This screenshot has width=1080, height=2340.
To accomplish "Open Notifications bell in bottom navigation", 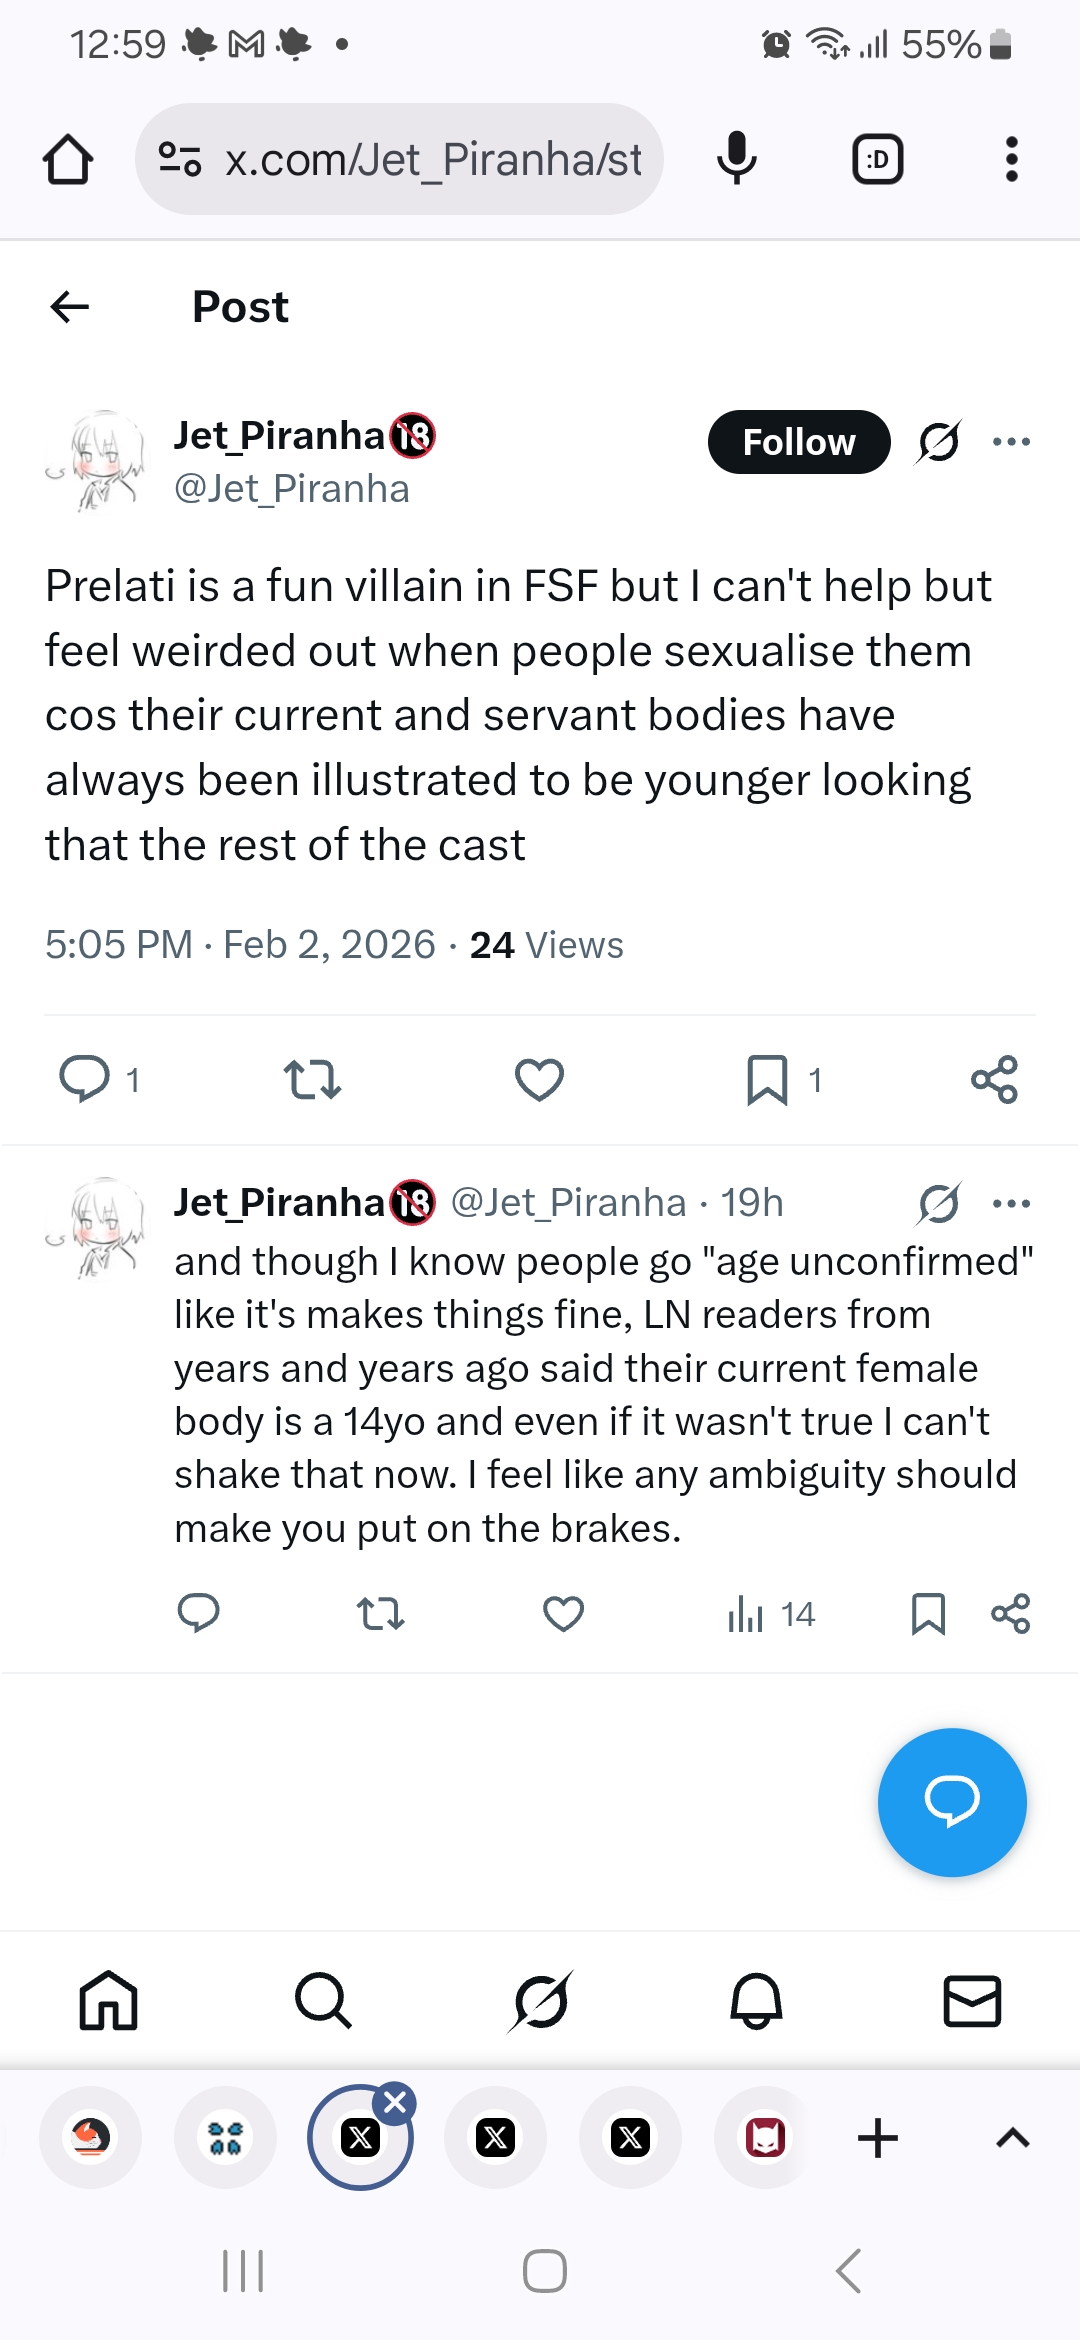I will [756, 2001].
